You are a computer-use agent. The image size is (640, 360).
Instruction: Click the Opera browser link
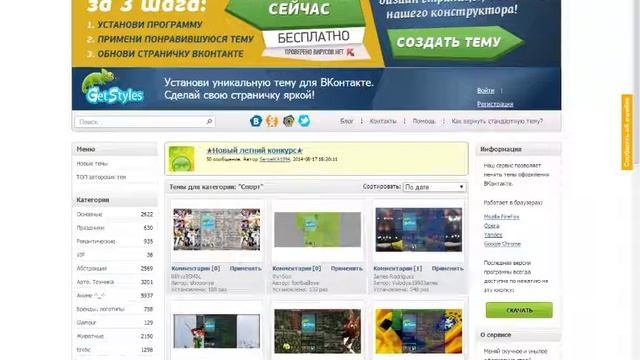coord(491,226)
